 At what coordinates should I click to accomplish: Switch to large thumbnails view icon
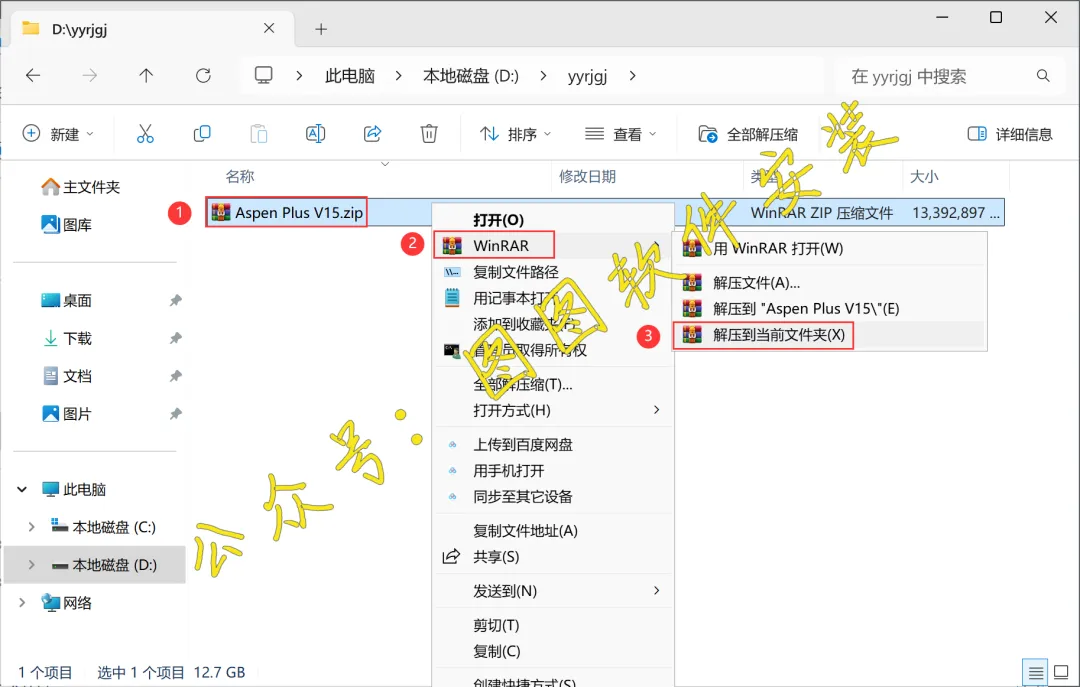point(1061,673)
